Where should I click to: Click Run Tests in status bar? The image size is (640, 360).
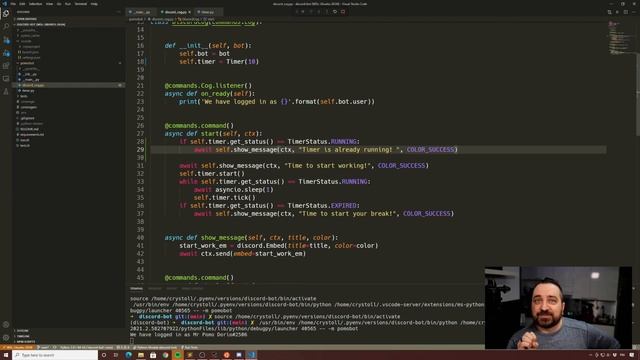point(190,347)
